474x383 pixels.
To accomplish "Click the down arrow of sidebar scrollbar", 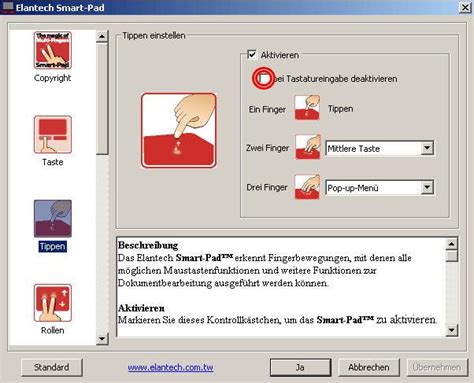I will click(x=102, y=339).
